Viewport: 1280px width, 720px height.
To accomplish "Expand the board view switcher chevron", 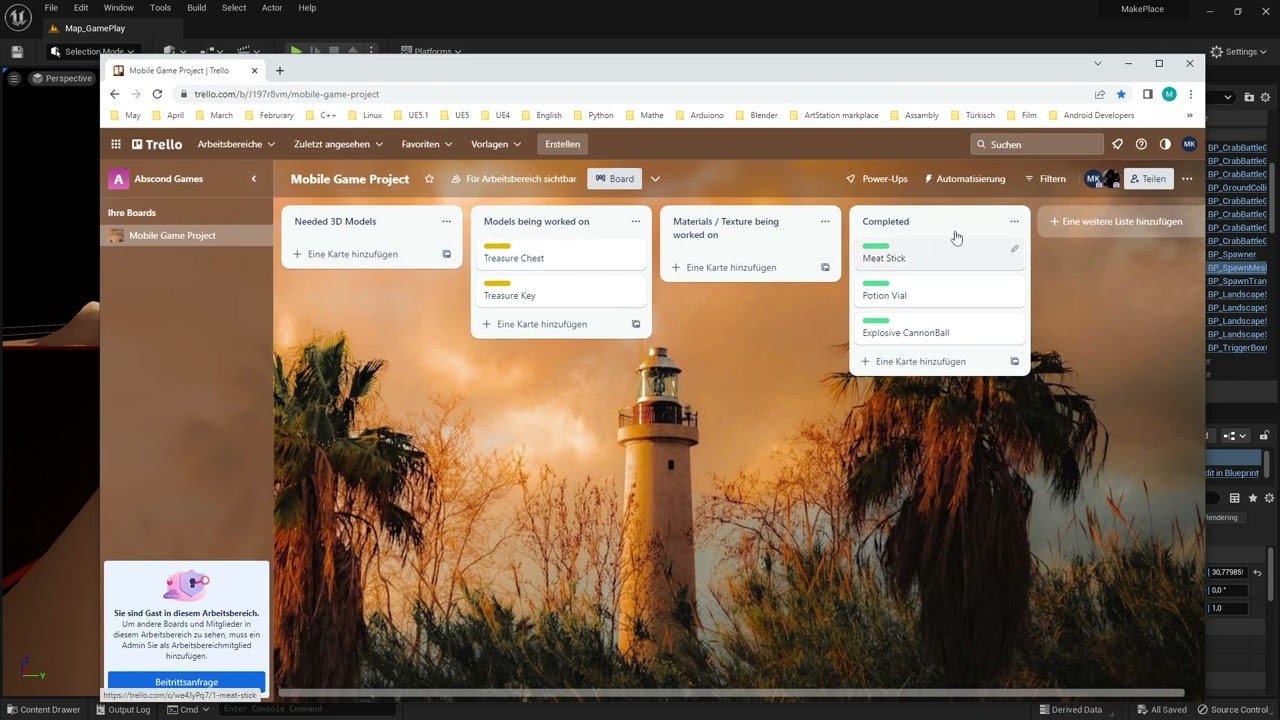I will pyautogui.click(x=655, y=179).
